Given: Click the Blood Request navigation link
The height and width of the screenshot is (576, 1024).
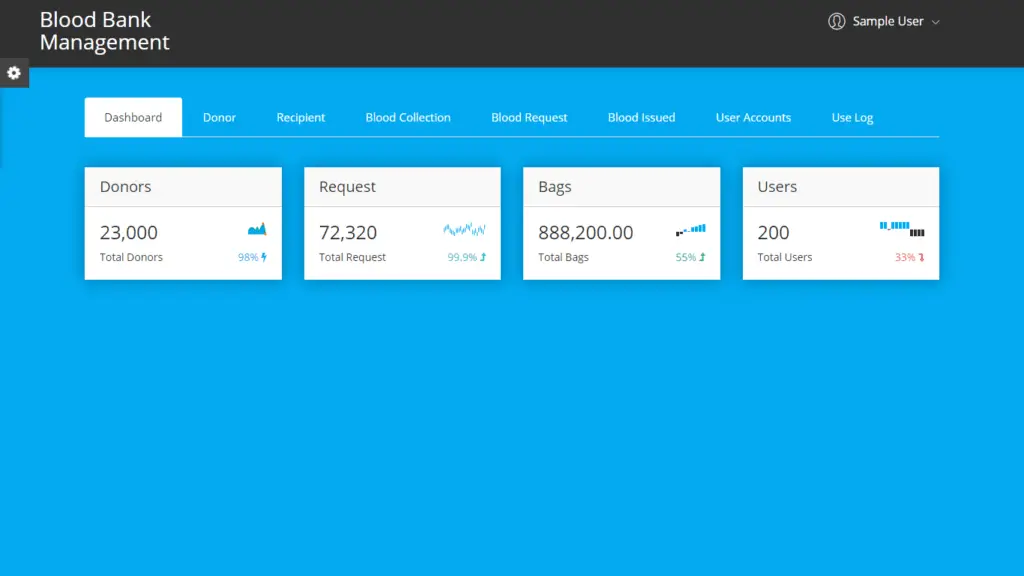Looking at the screenshot, I should pos(528,117).
